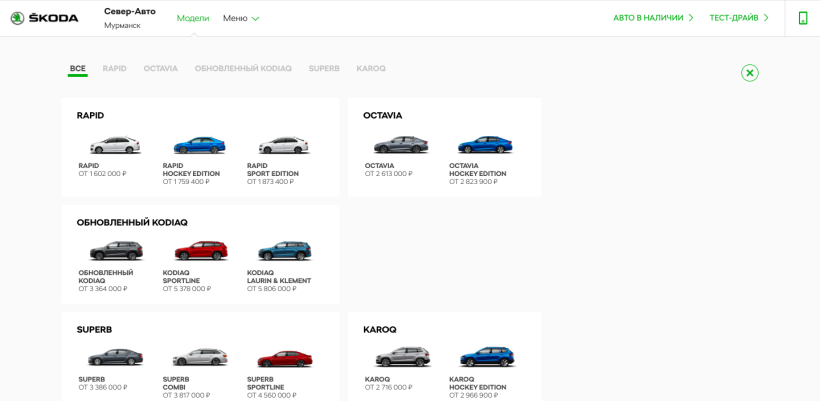This screenshot has height=401, width=820.
Task: Click the OCTAVIA section heading
Action: tap(383, 116)
